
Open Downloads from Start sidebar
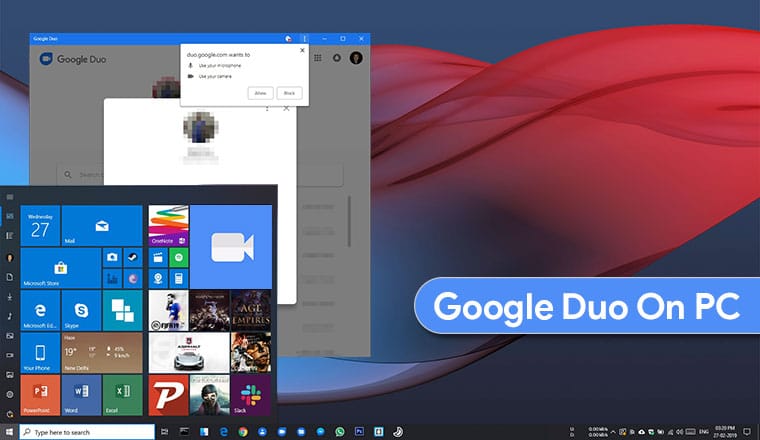(10, 297)
